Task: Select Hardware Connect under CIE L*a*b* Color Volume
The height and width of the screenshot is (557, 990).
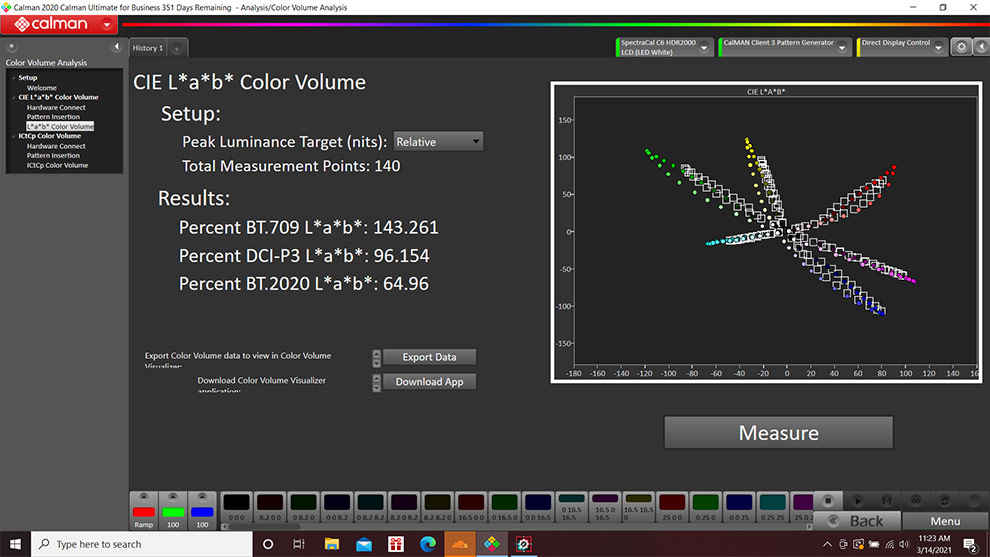Action: coord(56,107)
